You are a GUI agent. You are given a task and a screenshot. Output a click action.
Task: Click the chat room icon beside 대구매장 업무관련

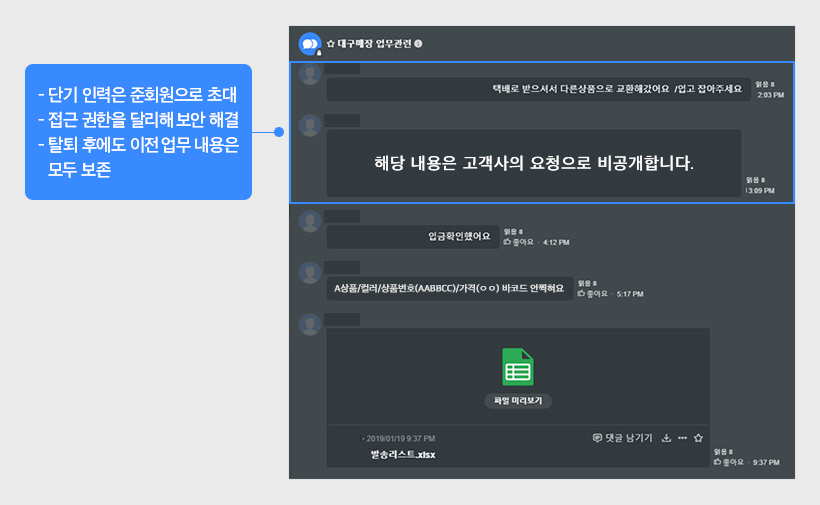point(309,44)
